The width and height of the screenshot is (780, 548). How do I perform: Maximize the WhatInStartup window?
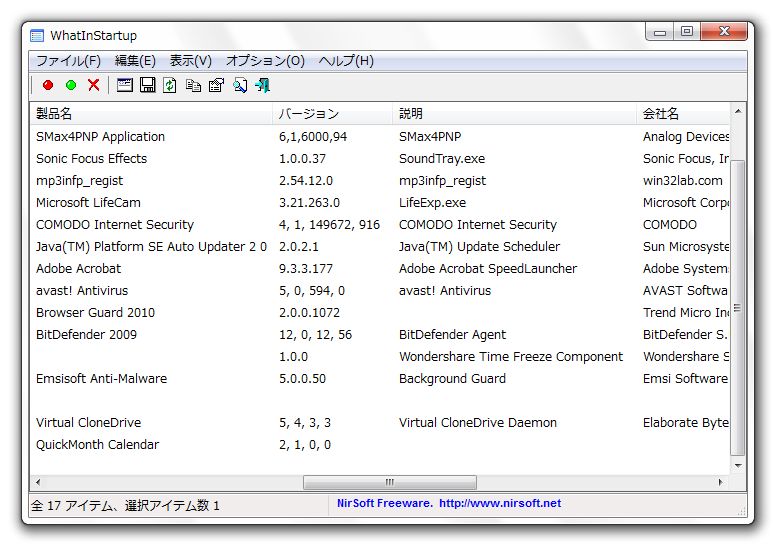(687, 32)
